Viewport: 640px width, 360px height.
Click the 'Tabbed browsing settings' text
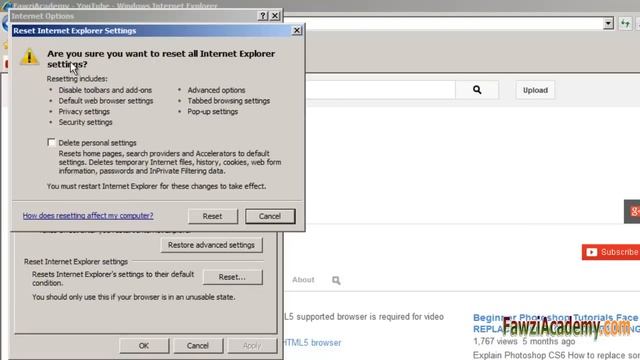point(229,101)
